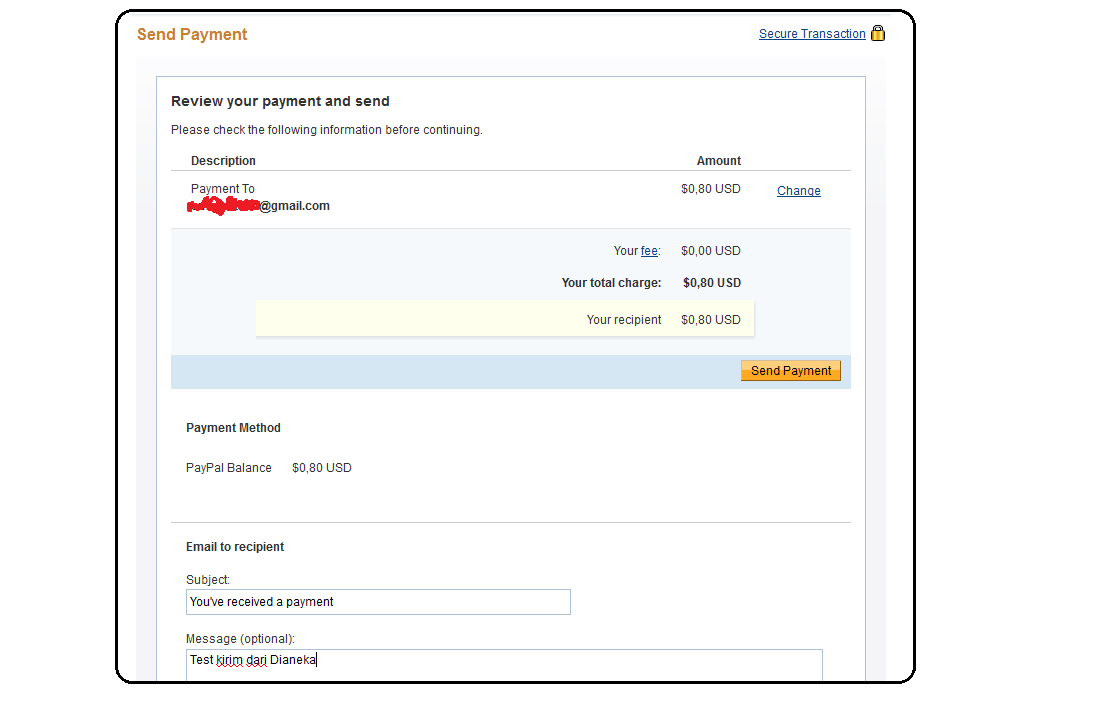Click the recipient gmail.com email address

(260, 206)
